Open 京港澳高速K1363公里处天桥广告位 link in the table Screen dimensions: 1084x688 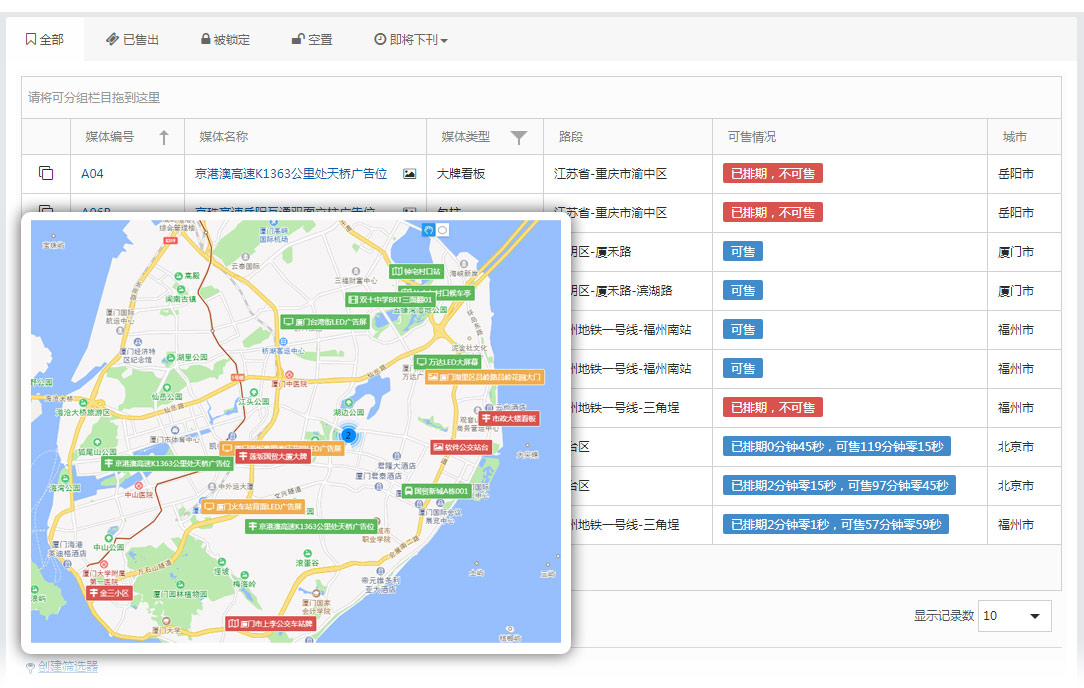click(291, 174)
